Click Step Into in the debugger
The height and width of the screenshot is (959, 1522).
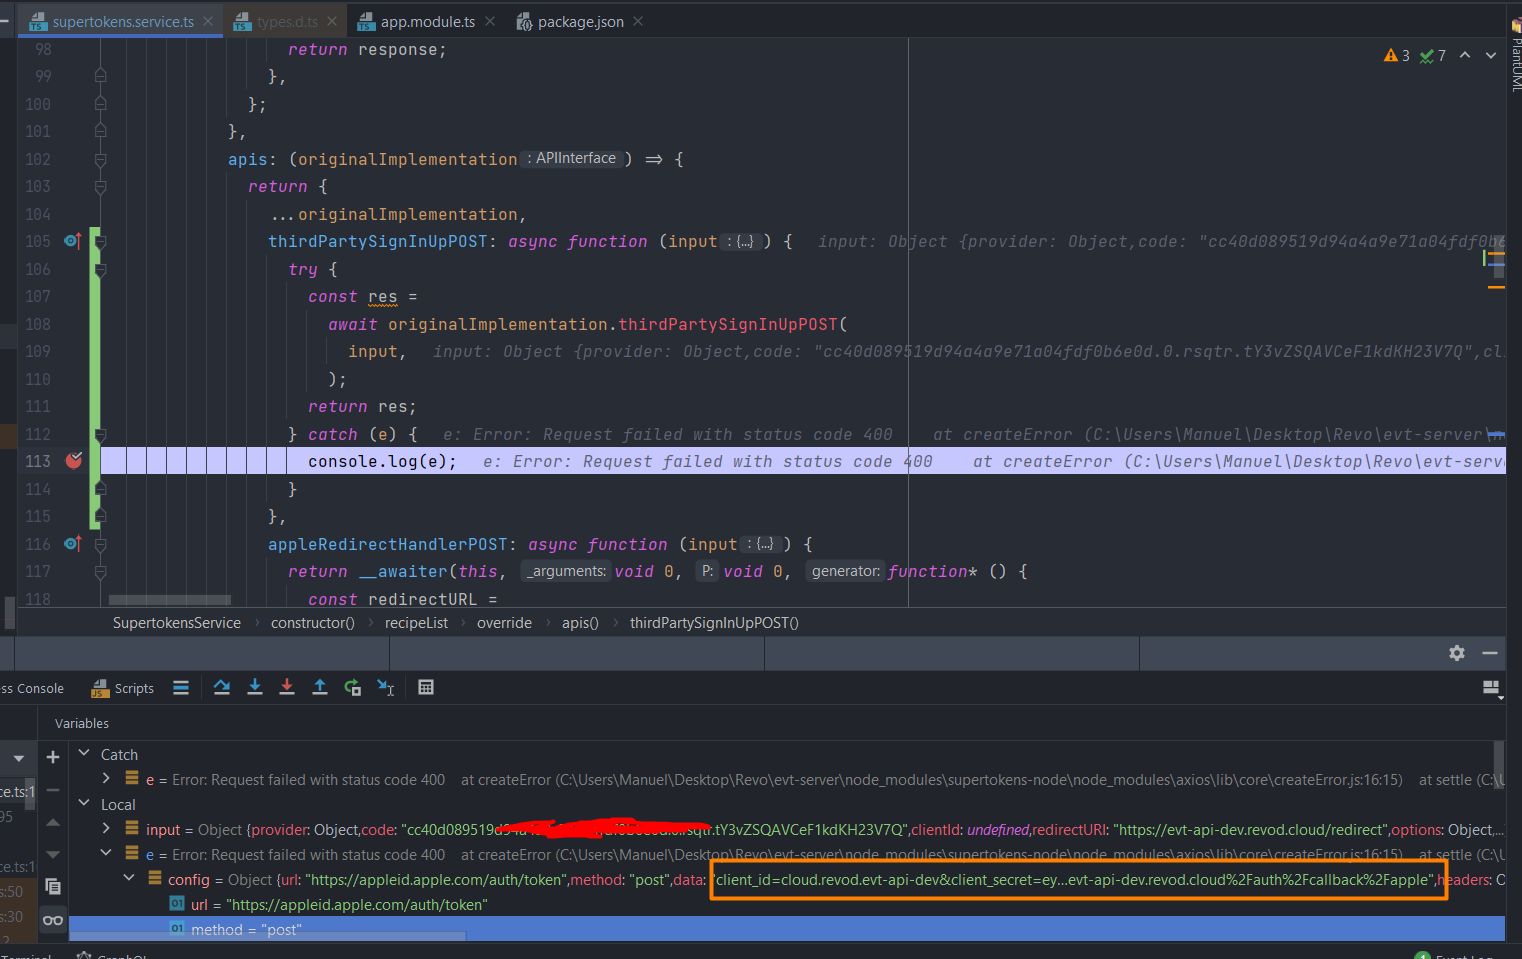tap(255, 687)
